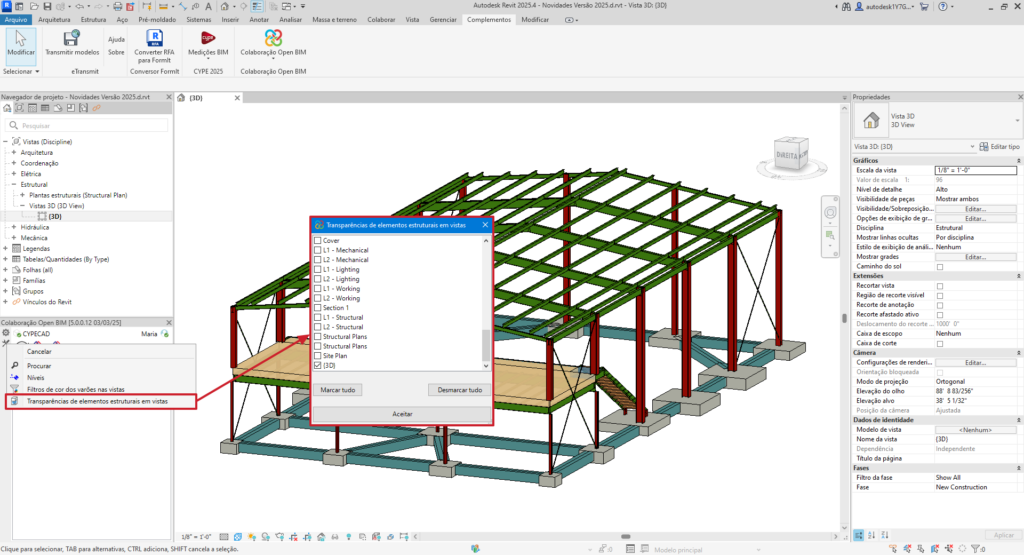The height and width of the screenshot is (555, 1024).
Task: Click the ViewCube DIREITA face
Action: (787, 155)
